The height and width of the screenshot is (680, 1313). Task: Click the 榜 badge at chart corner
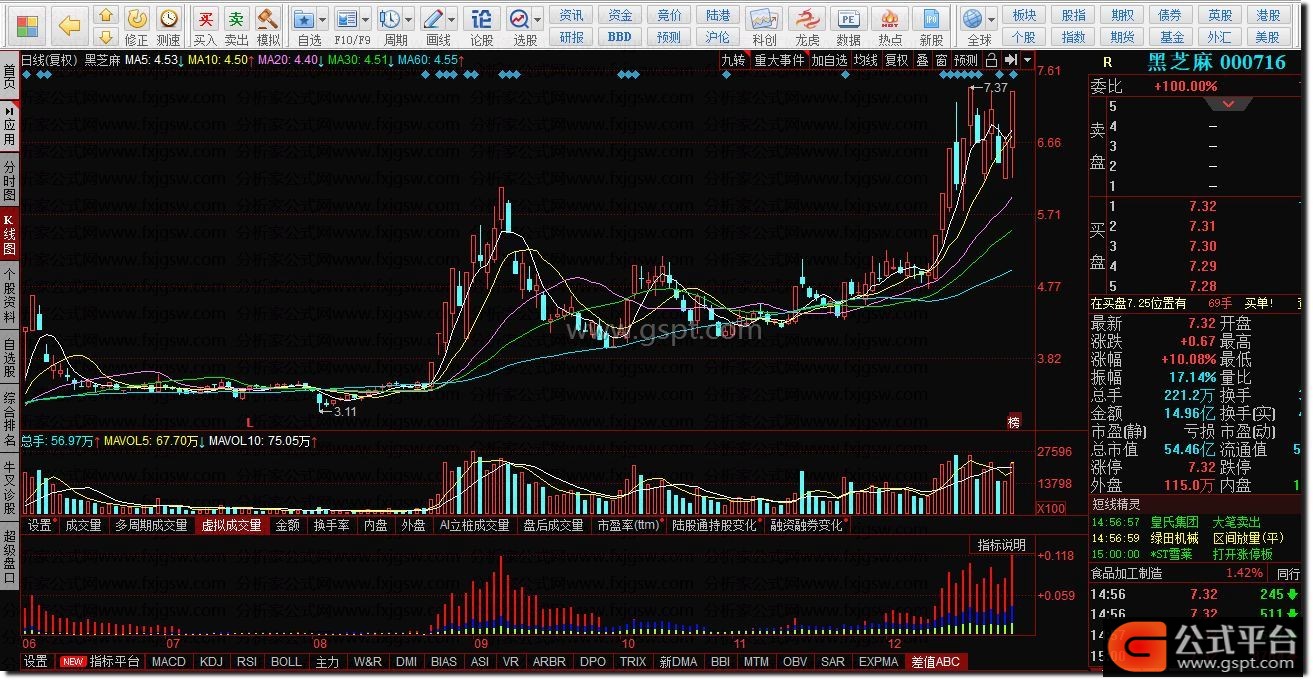[1014, 421]
